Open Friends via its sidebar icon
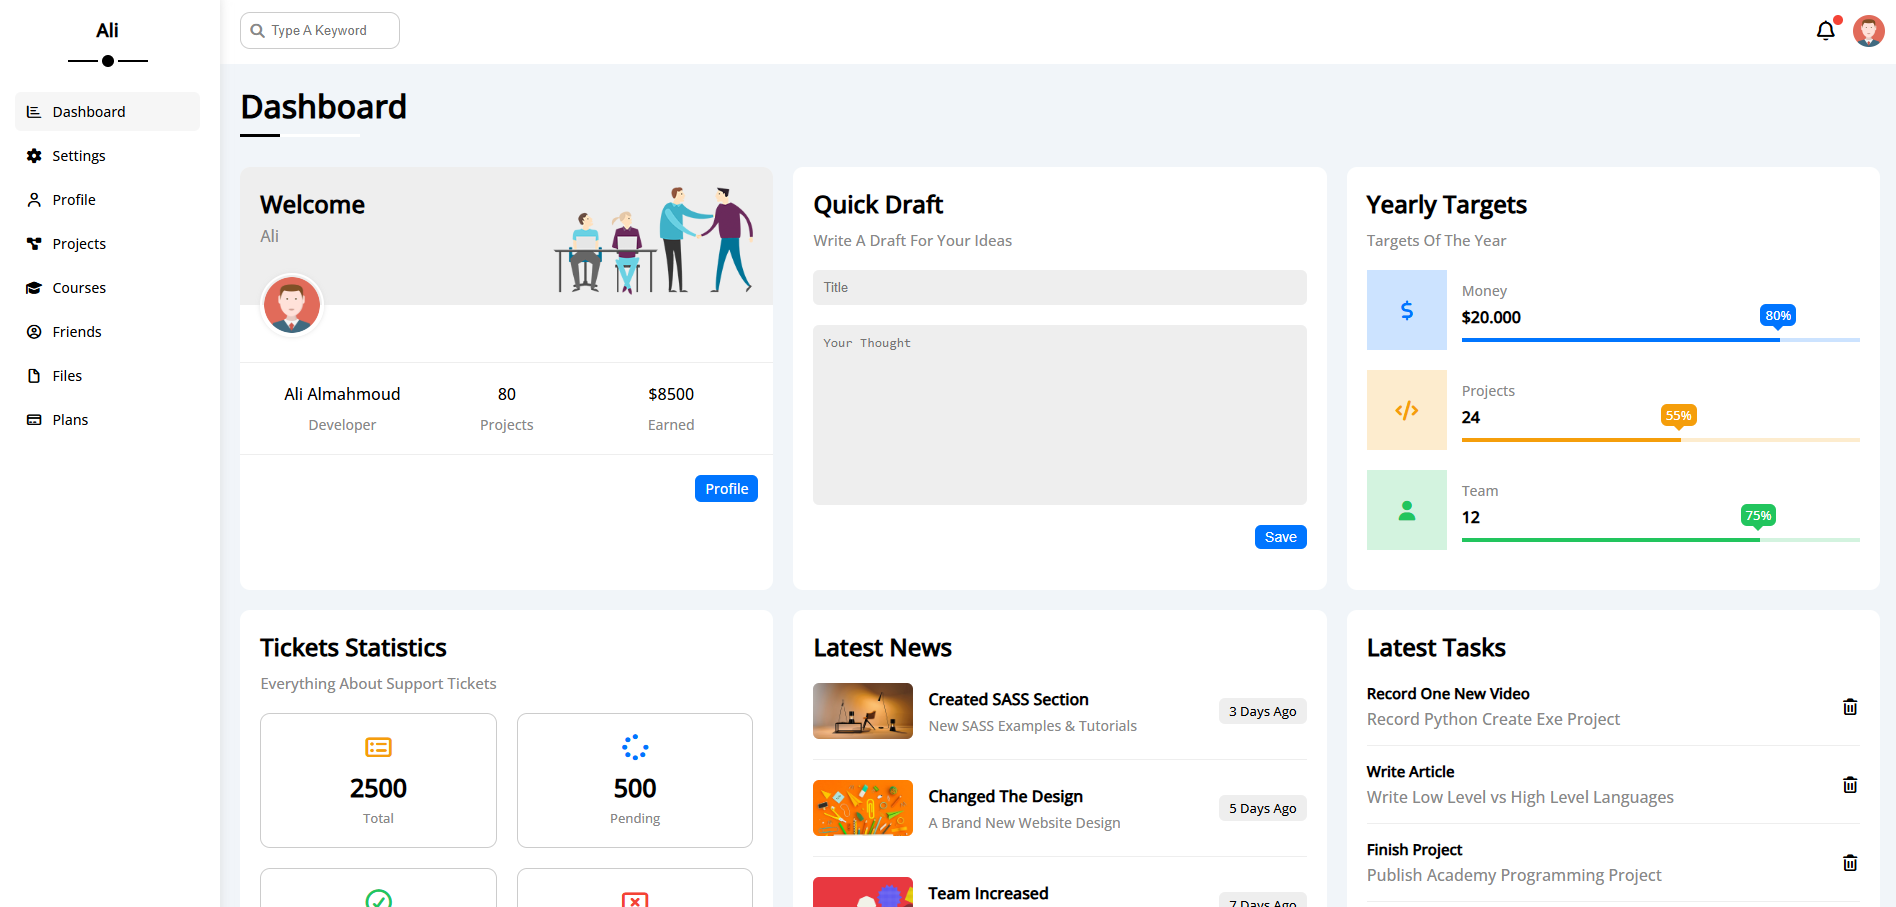The width and height of the screenshot is (1896, 907). pyautogui.click(x=33, y=331)
